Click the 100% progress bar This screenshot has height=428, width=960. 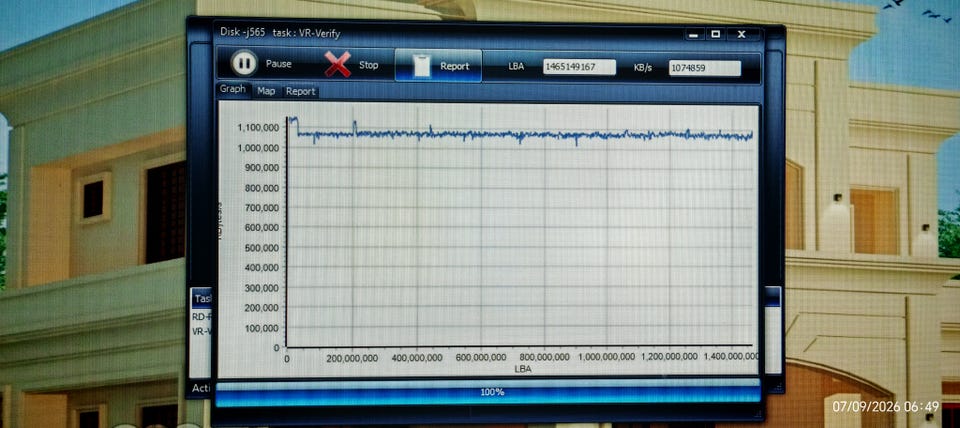point(488,392)
